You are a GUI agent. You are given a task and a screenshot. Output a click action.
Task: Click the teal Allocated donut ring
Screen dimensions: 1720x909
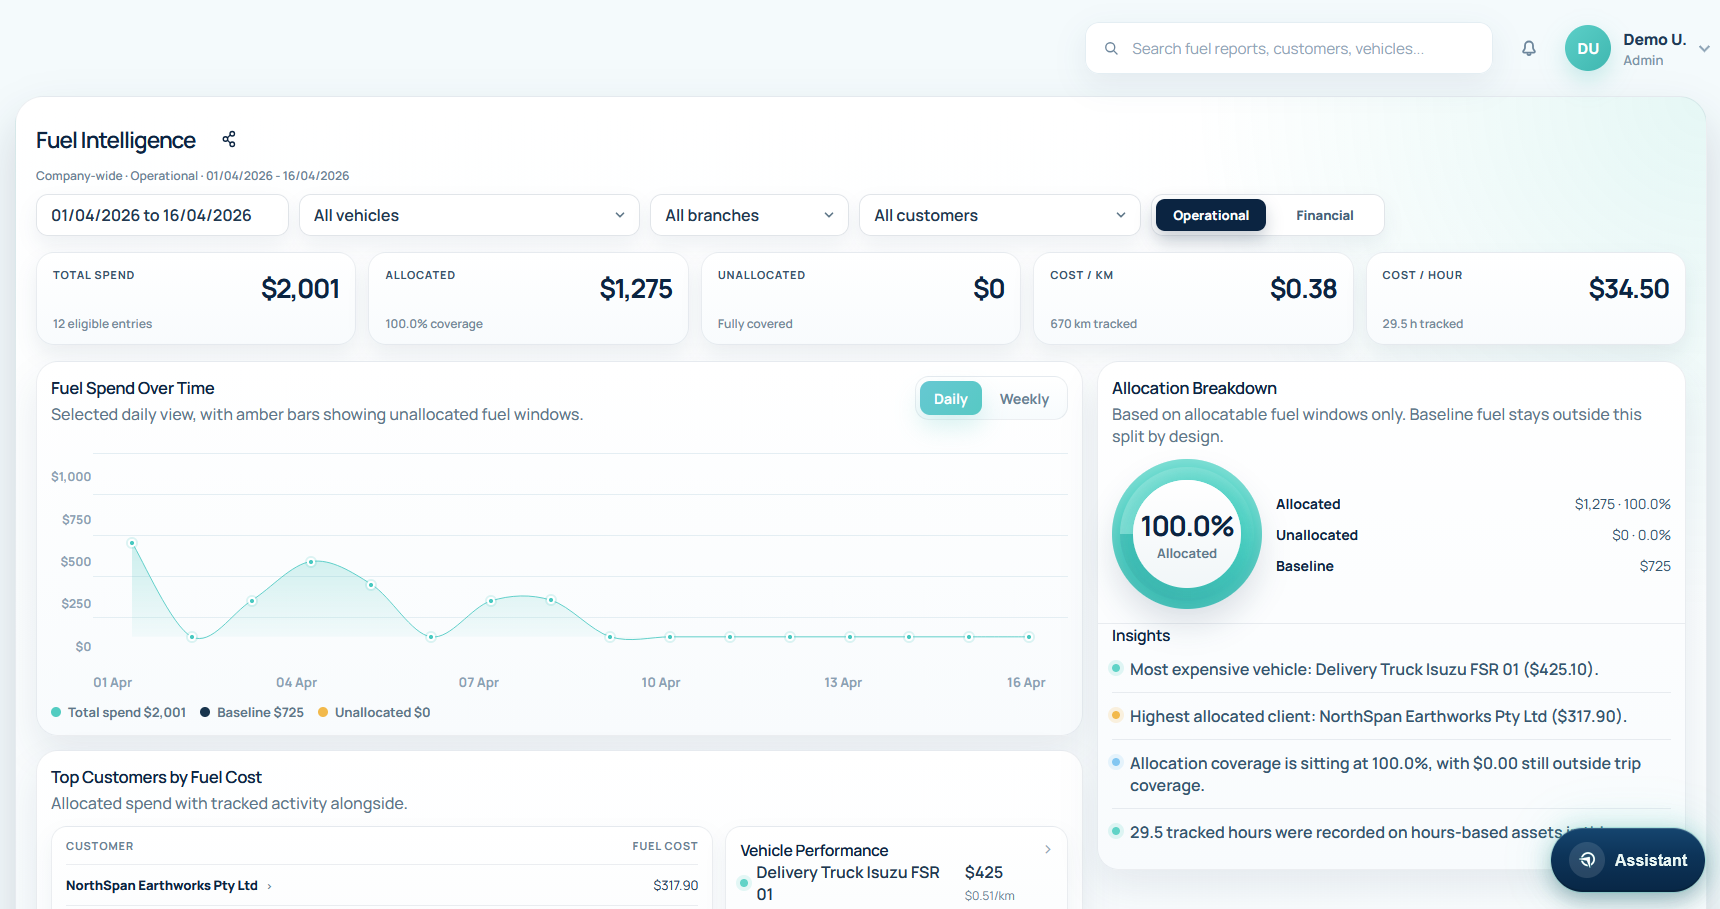1187,473
